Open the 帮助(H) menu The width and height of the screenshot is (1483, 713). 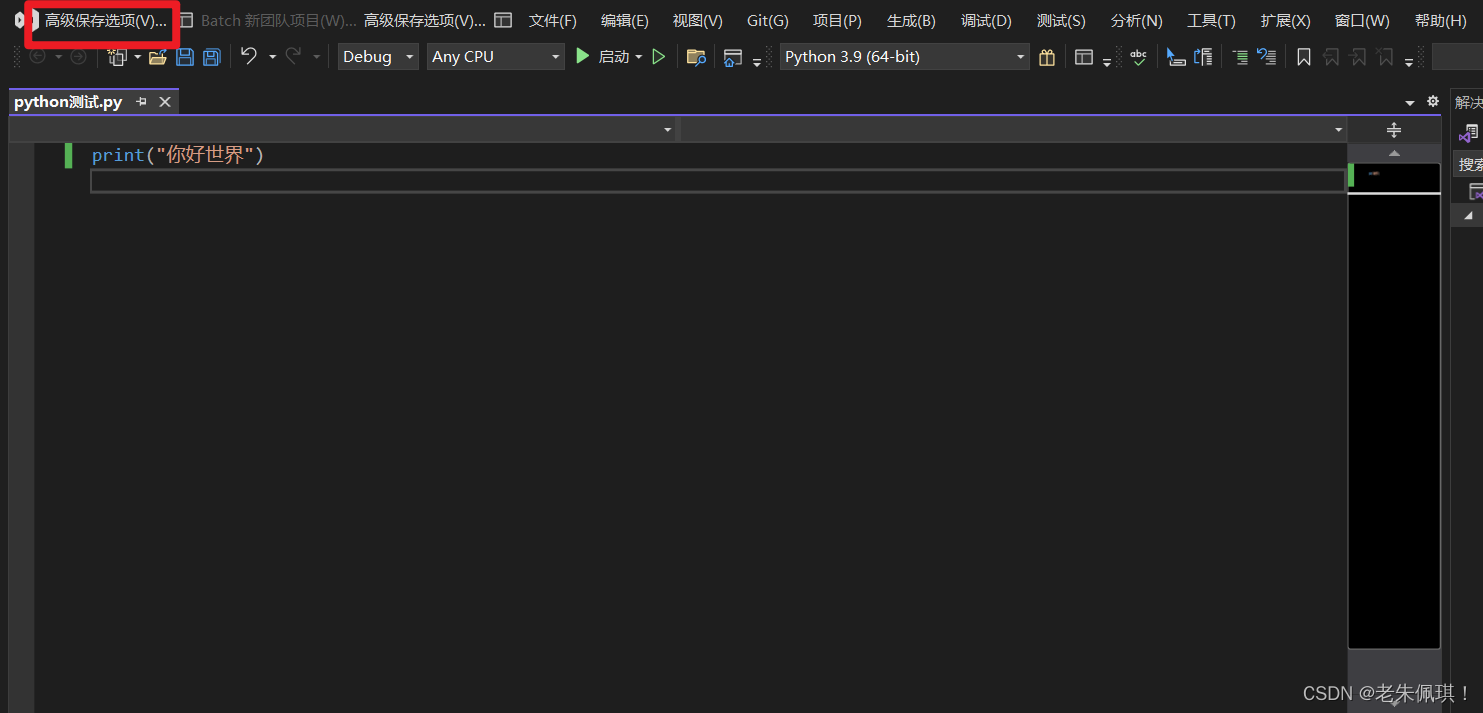tap(1441, 20)
